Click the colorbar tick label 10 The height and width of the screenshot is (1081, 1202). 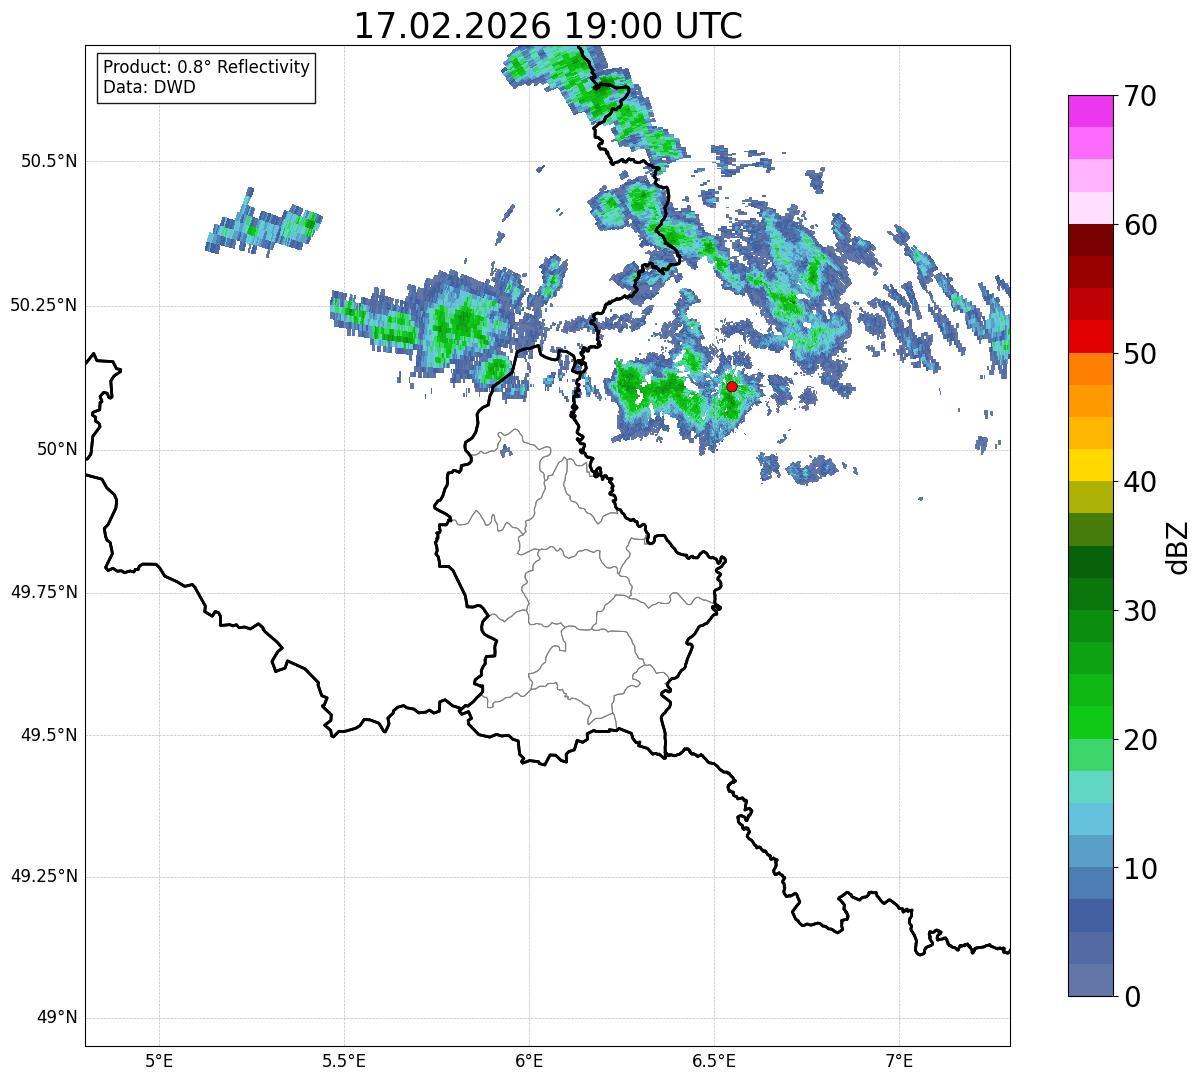click(x=1139, y=868)
